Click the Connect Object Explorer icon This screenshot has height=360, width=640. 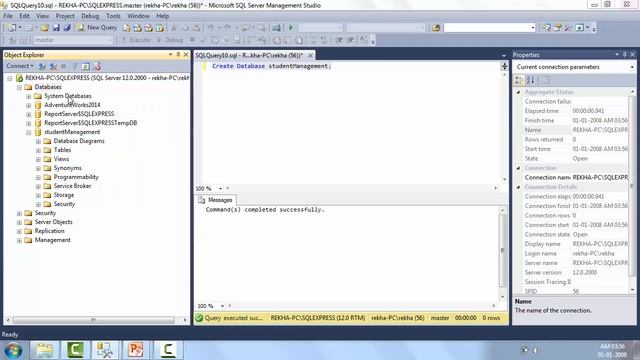[x=42, y=66]
